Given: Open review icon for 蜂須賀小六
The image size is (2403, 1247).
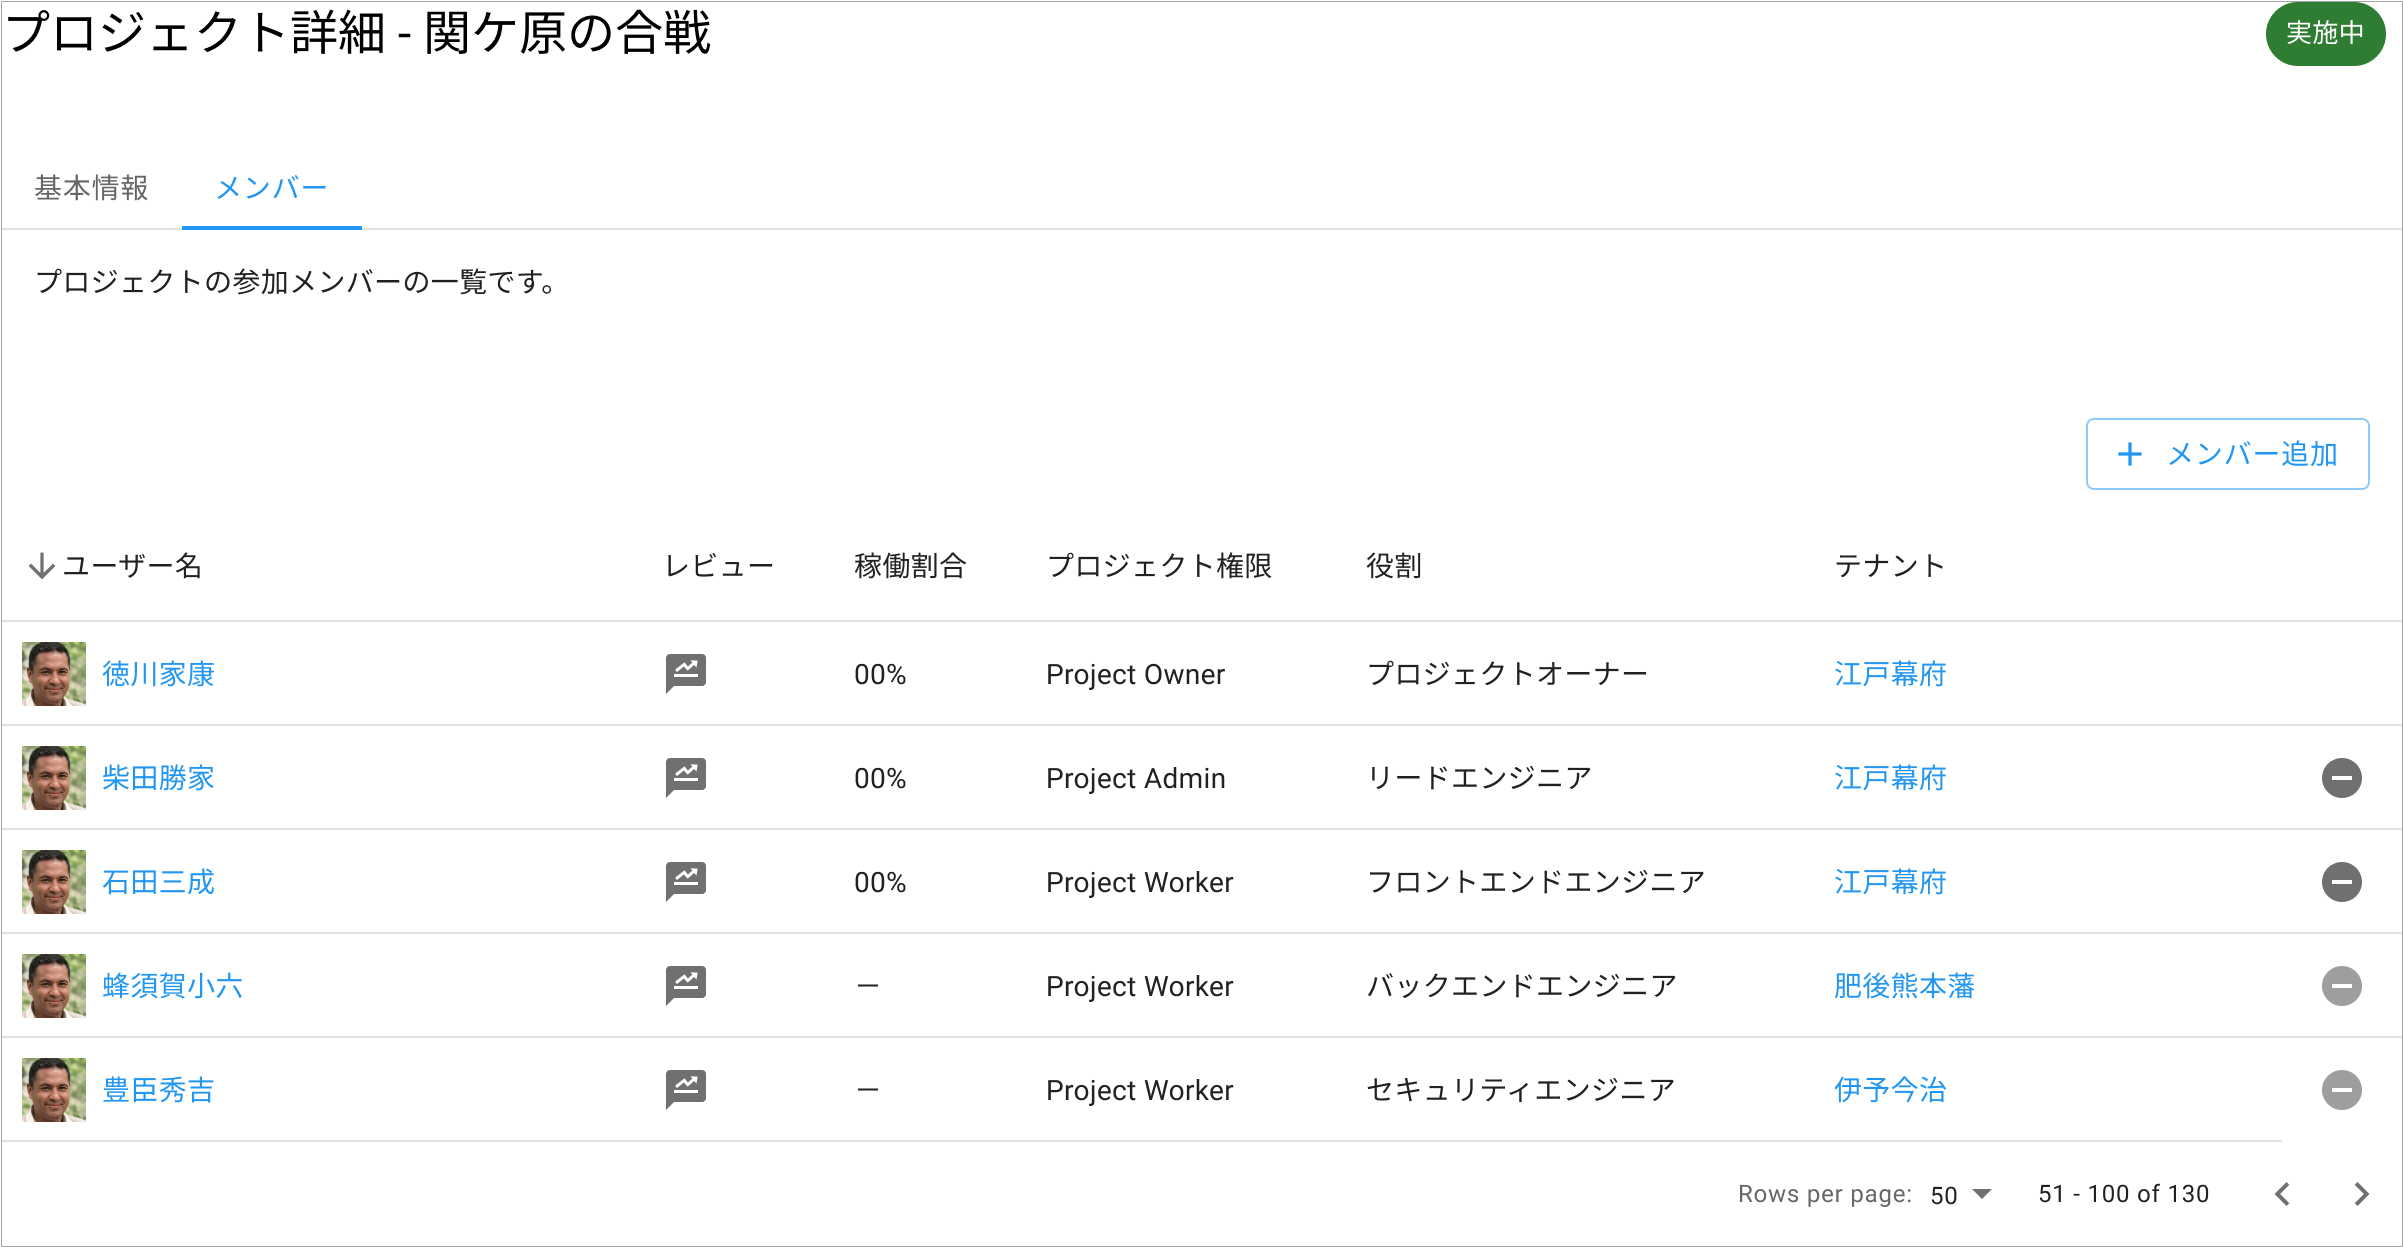Looking at the screenshot, I should (x=686, y=985).
